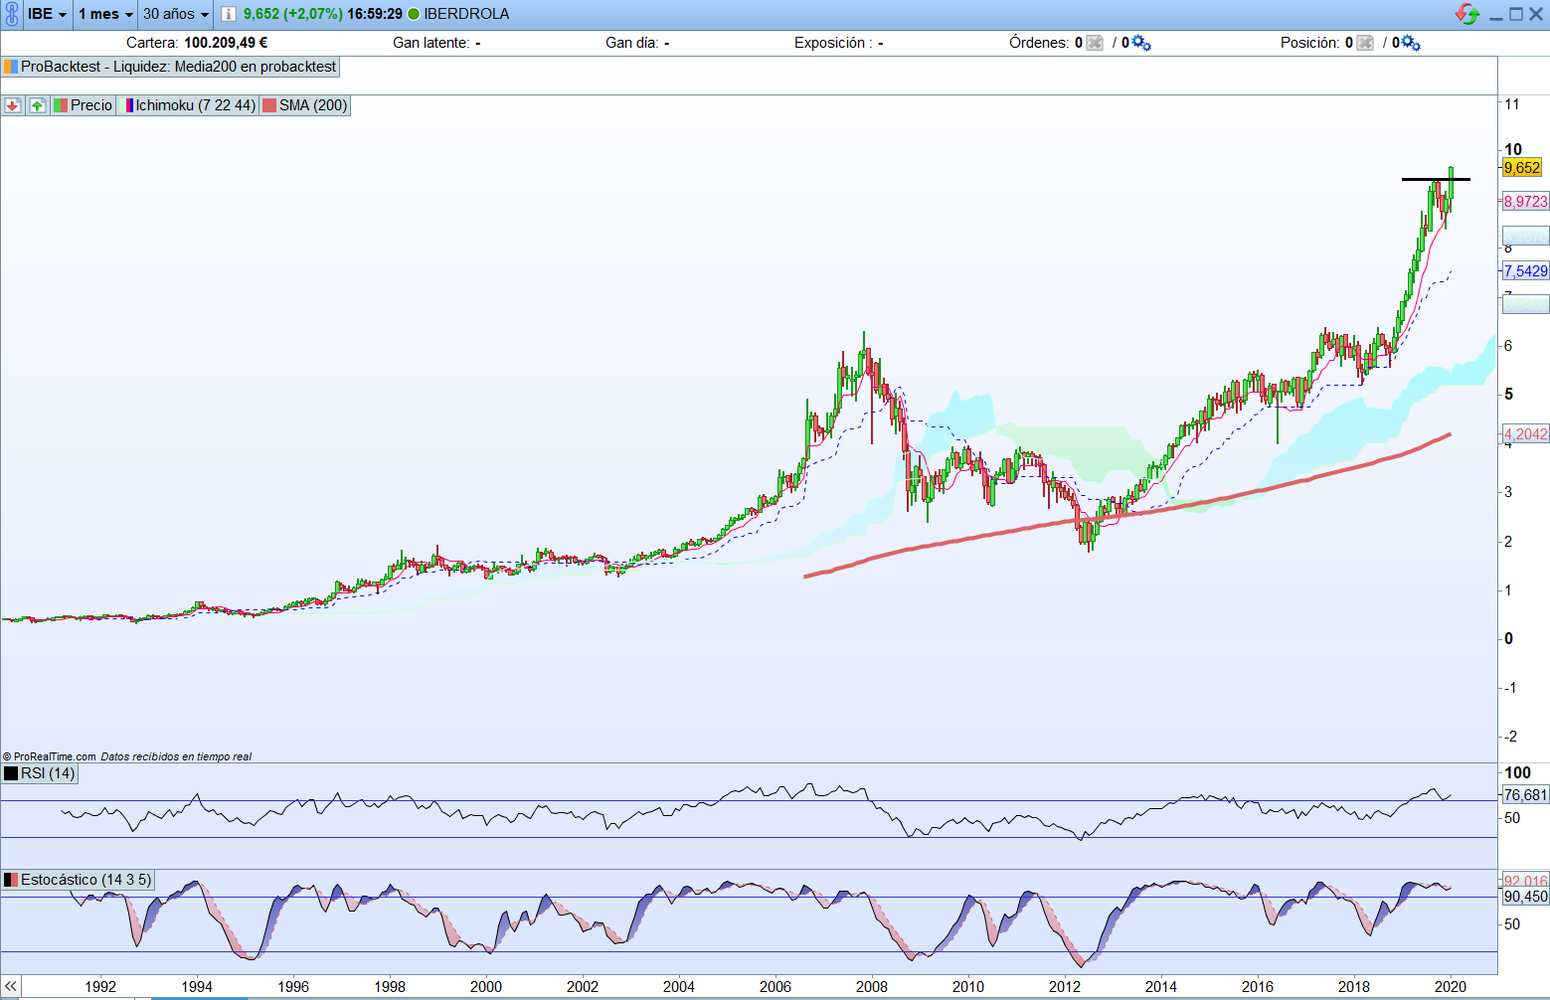Click the Gan latente label
Screen dimensions: 1550x1000
431,43
